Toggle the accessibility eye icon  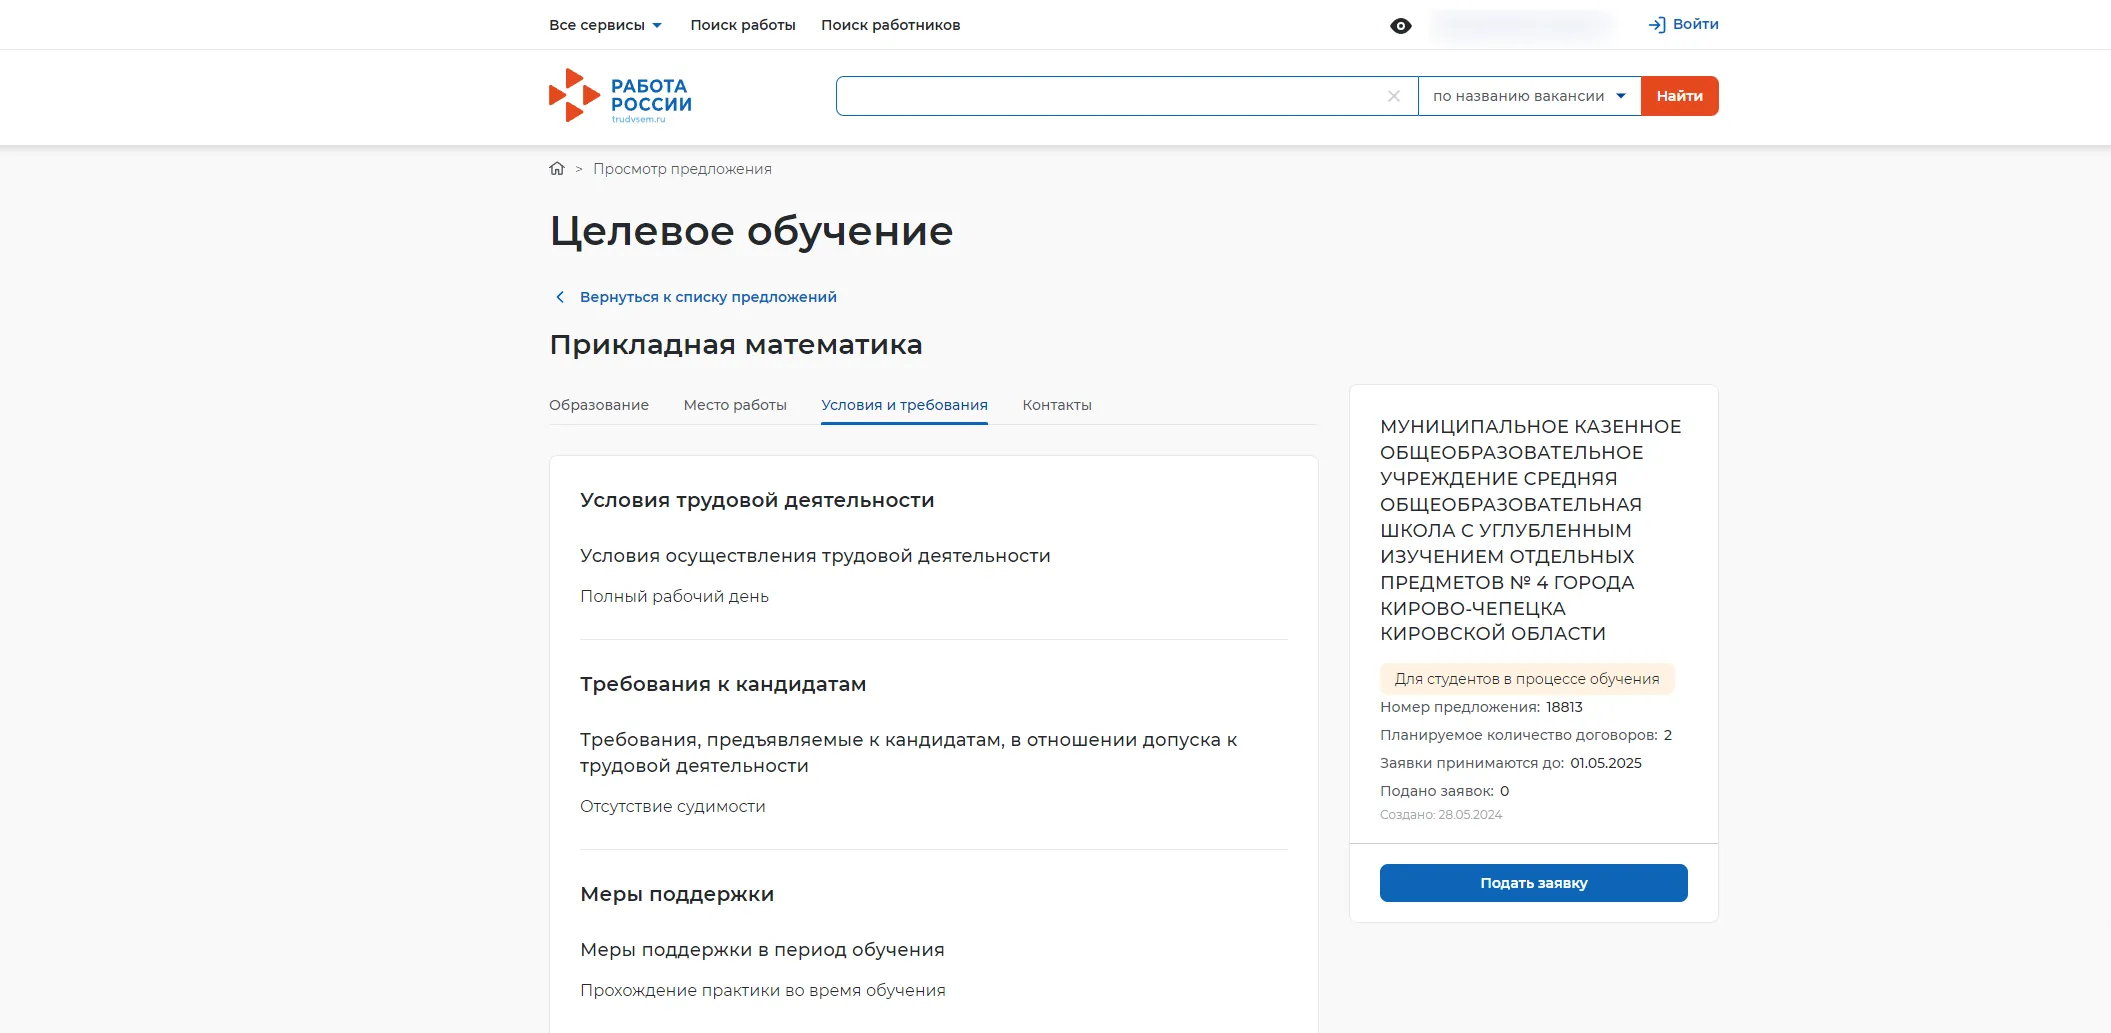1400,26
